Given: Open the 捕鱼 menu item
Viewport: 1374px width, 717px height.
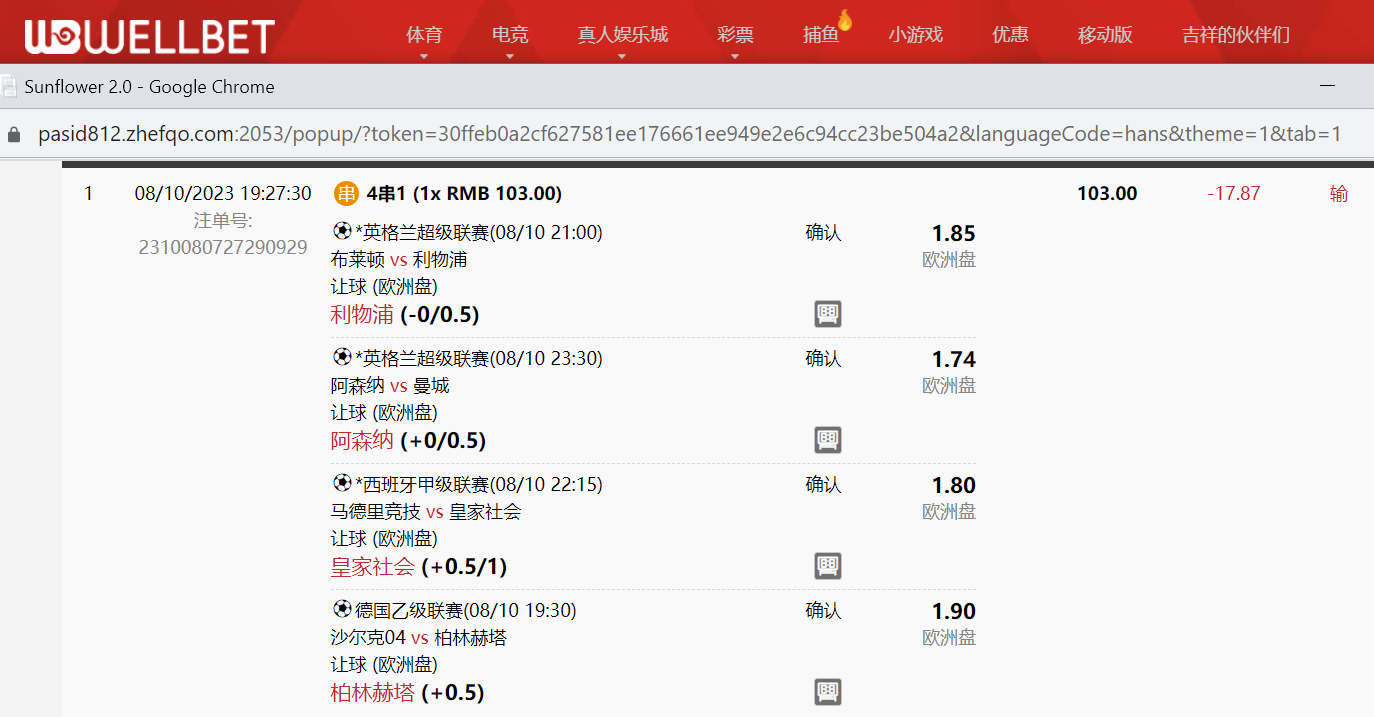Looking at the screenshot, I should click(x=821, y=35).
